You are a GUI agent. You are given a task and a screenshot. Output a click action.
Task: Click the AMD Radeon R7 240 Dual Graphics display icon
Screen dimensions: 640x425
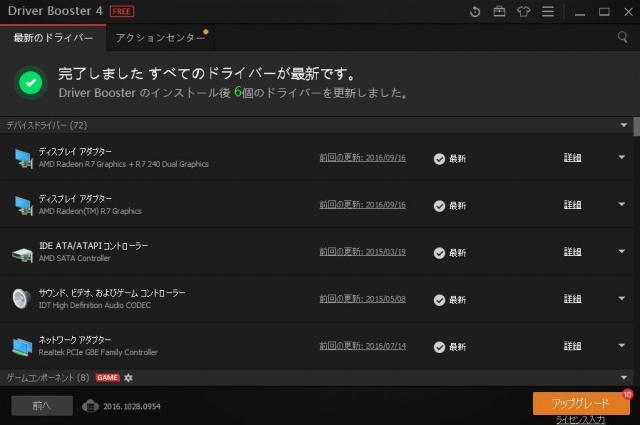(23, 158)
